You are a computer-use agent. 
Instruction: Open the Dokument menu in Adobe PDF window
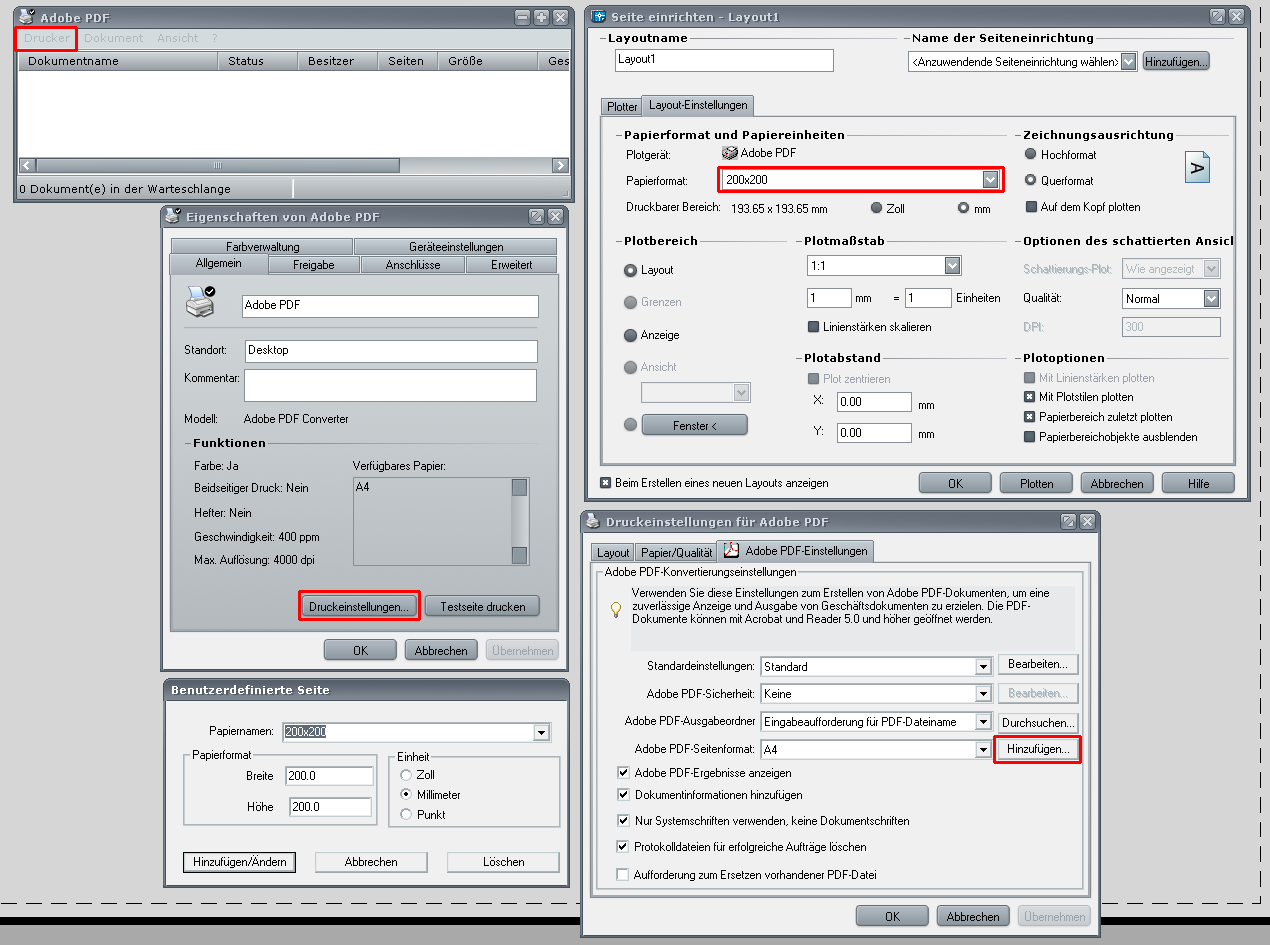click(114, 38)
